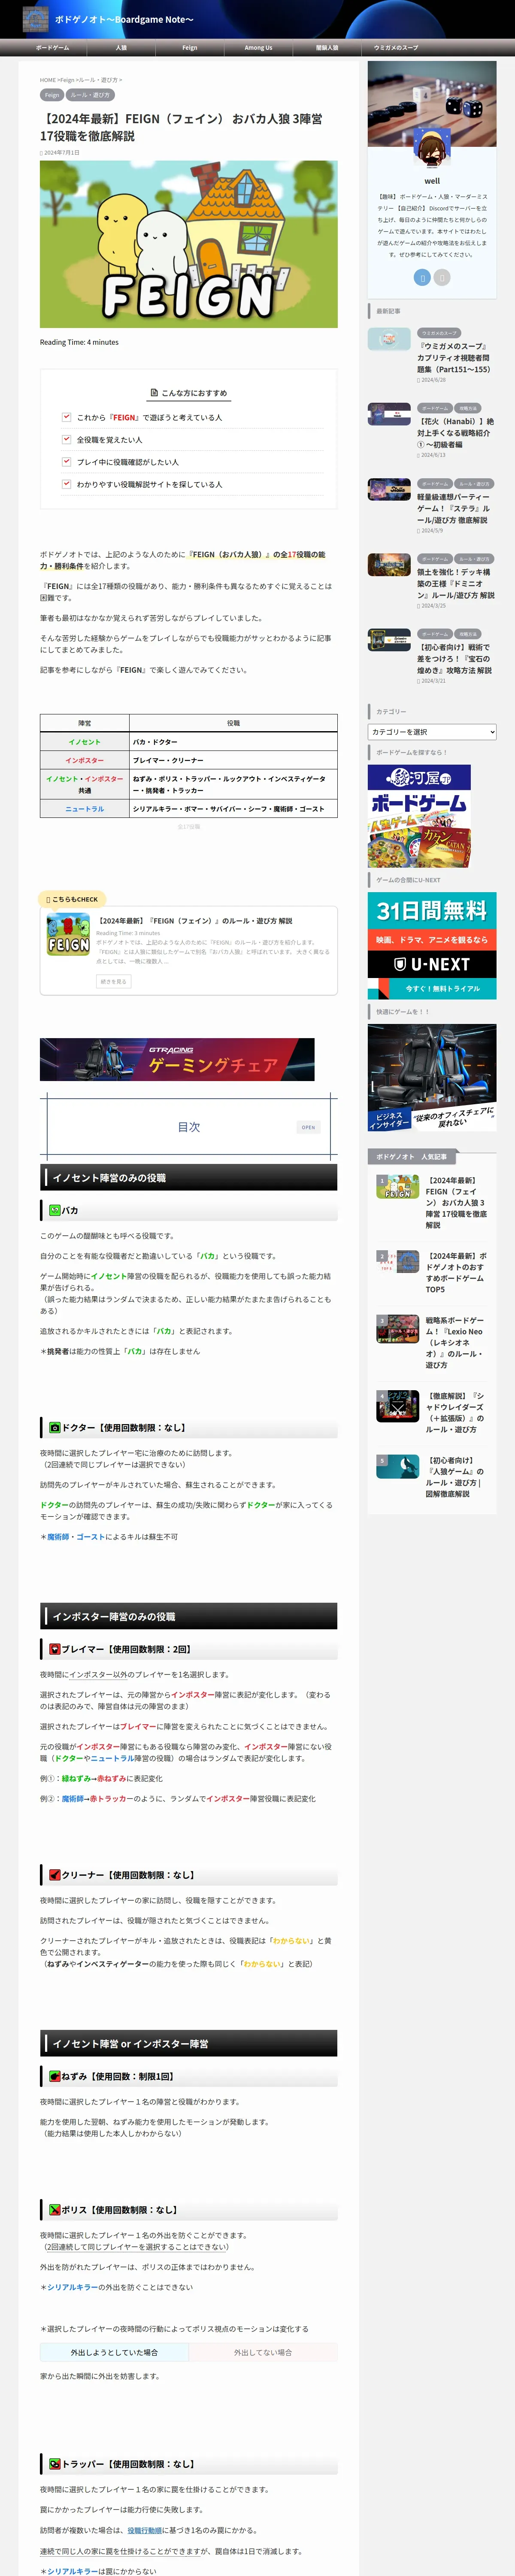Image resolution: width=515 pixels, height=2576 pixels.
Task: Open the related article 『FEIGN』のルール・遊び方 解説 card title
Action: 195,921
